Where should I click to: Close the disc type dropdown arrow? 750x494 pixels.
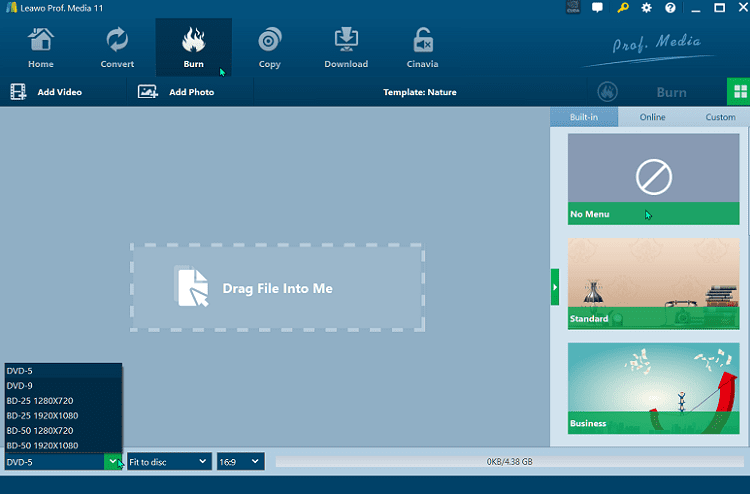click(x=113, y=462)
